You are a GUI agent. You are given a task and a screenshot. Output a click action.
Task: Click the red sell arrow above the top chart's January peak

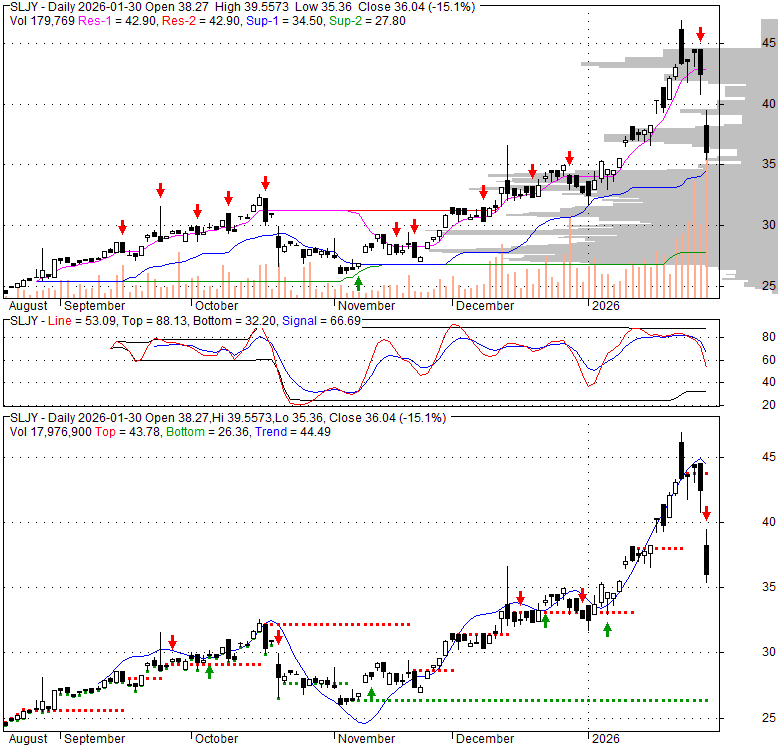700,34
